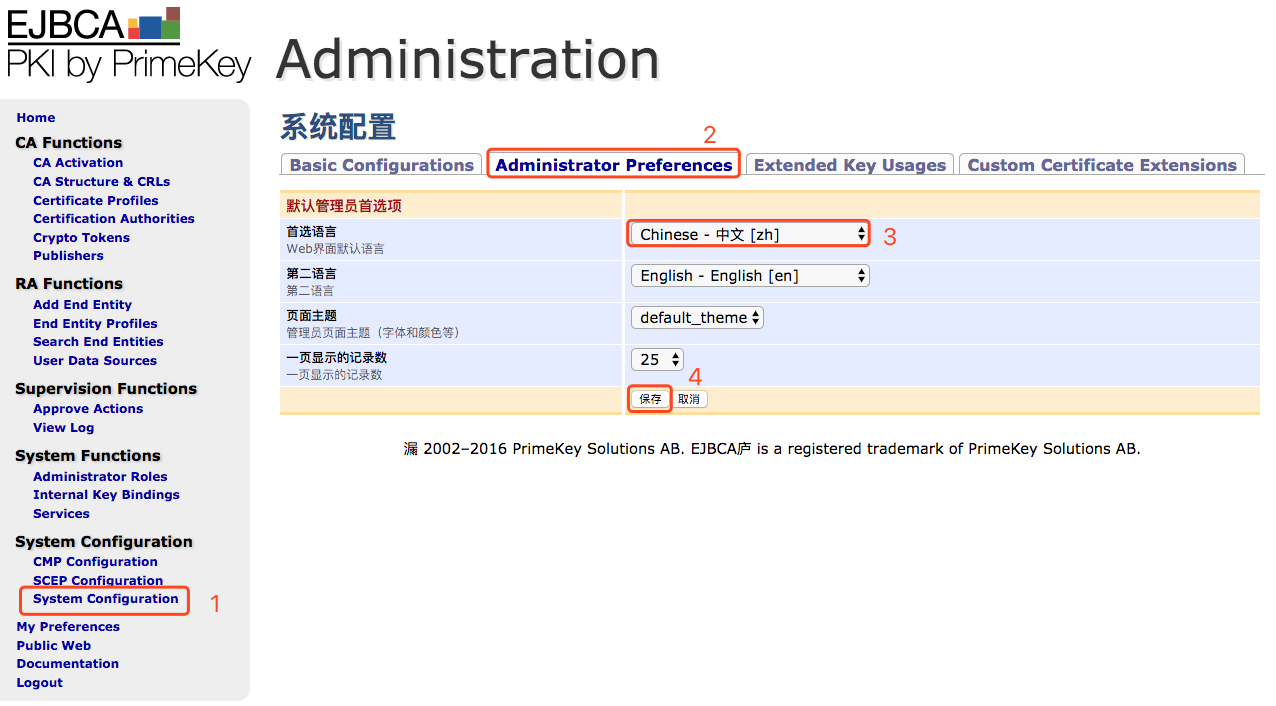Image resolution: width=1276 pixels, height=706 pixels.
Task: Open the System Configuration sidebar link
Action: point(106,599)
